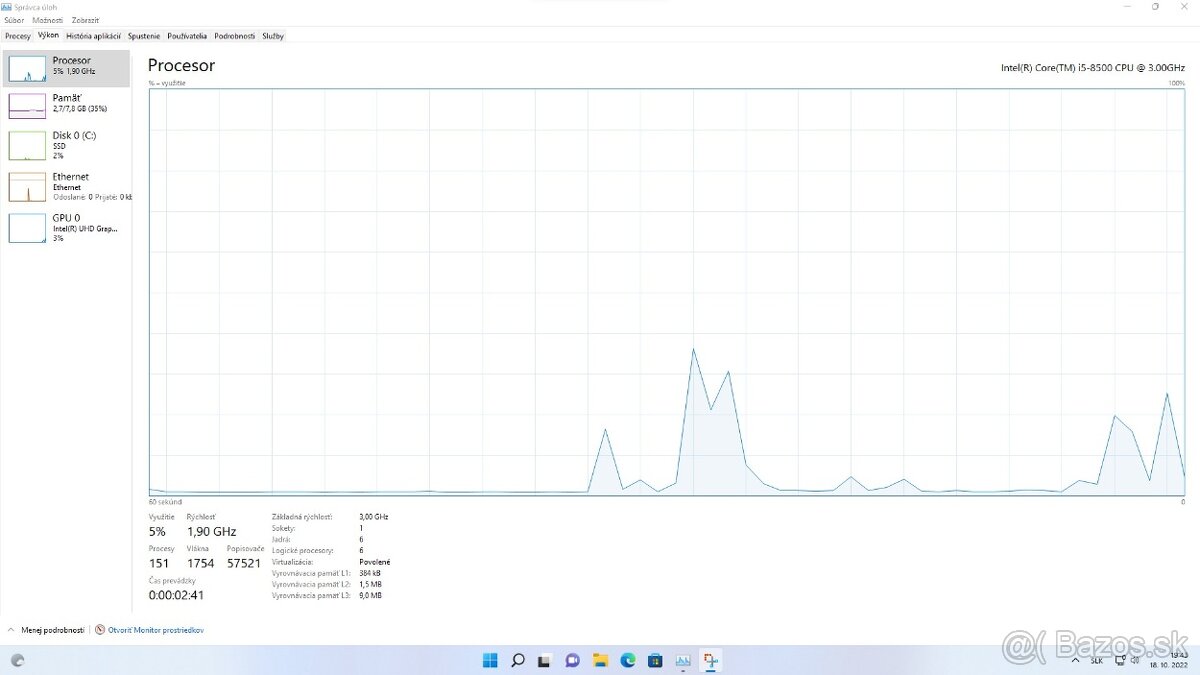The width and height of the screenshot is (1200, 675).
Task: Select the Pamäť mini graph thumbnail
Action: tap(27, 105)
